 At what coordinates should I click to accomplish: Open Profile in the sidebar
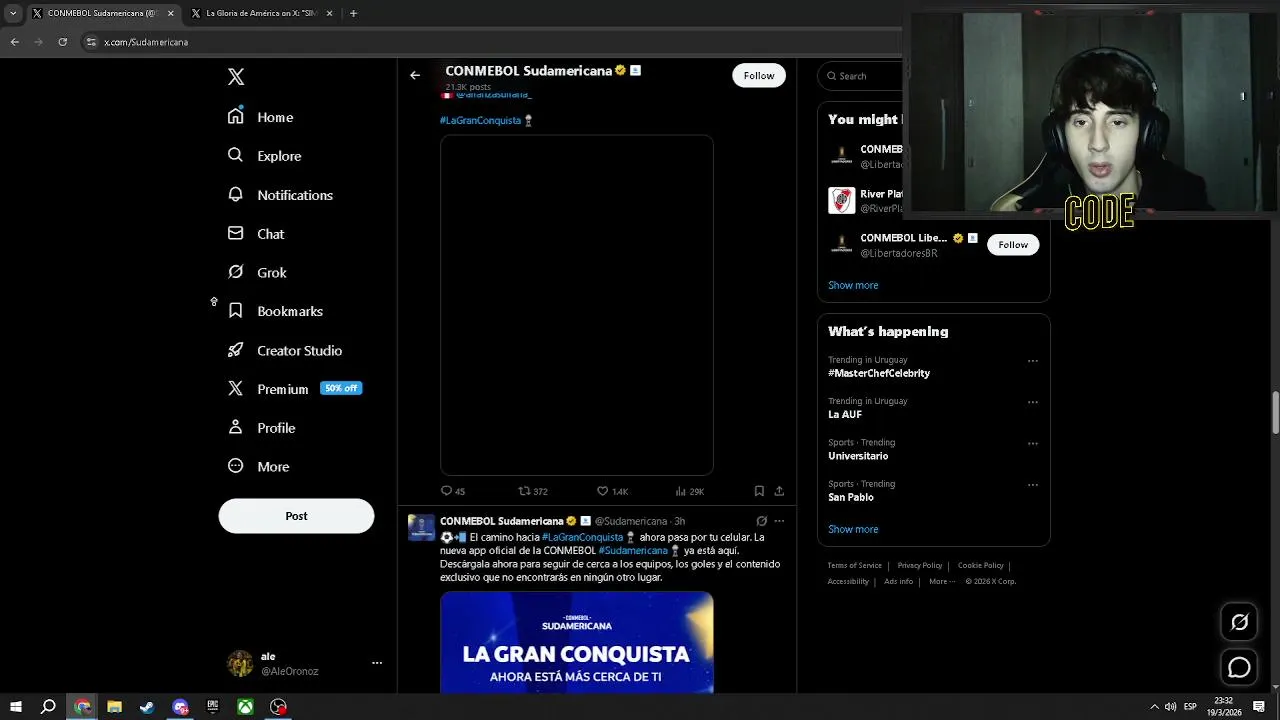tap(261, 428)
